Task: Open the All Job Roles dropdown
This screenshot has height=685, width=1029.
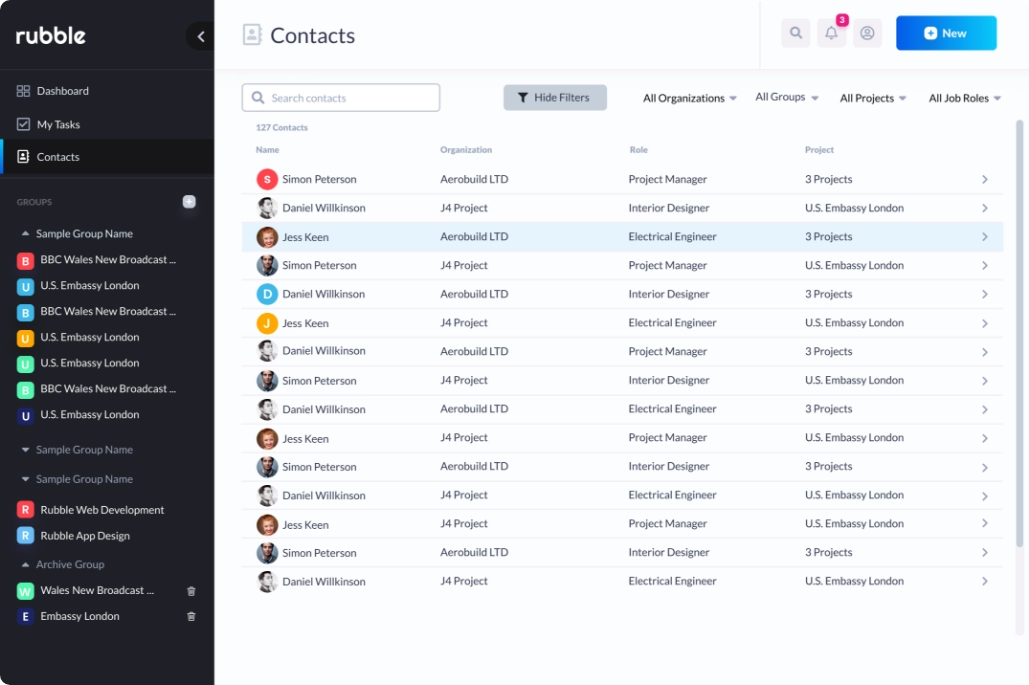Action: [x=963, y=98]
